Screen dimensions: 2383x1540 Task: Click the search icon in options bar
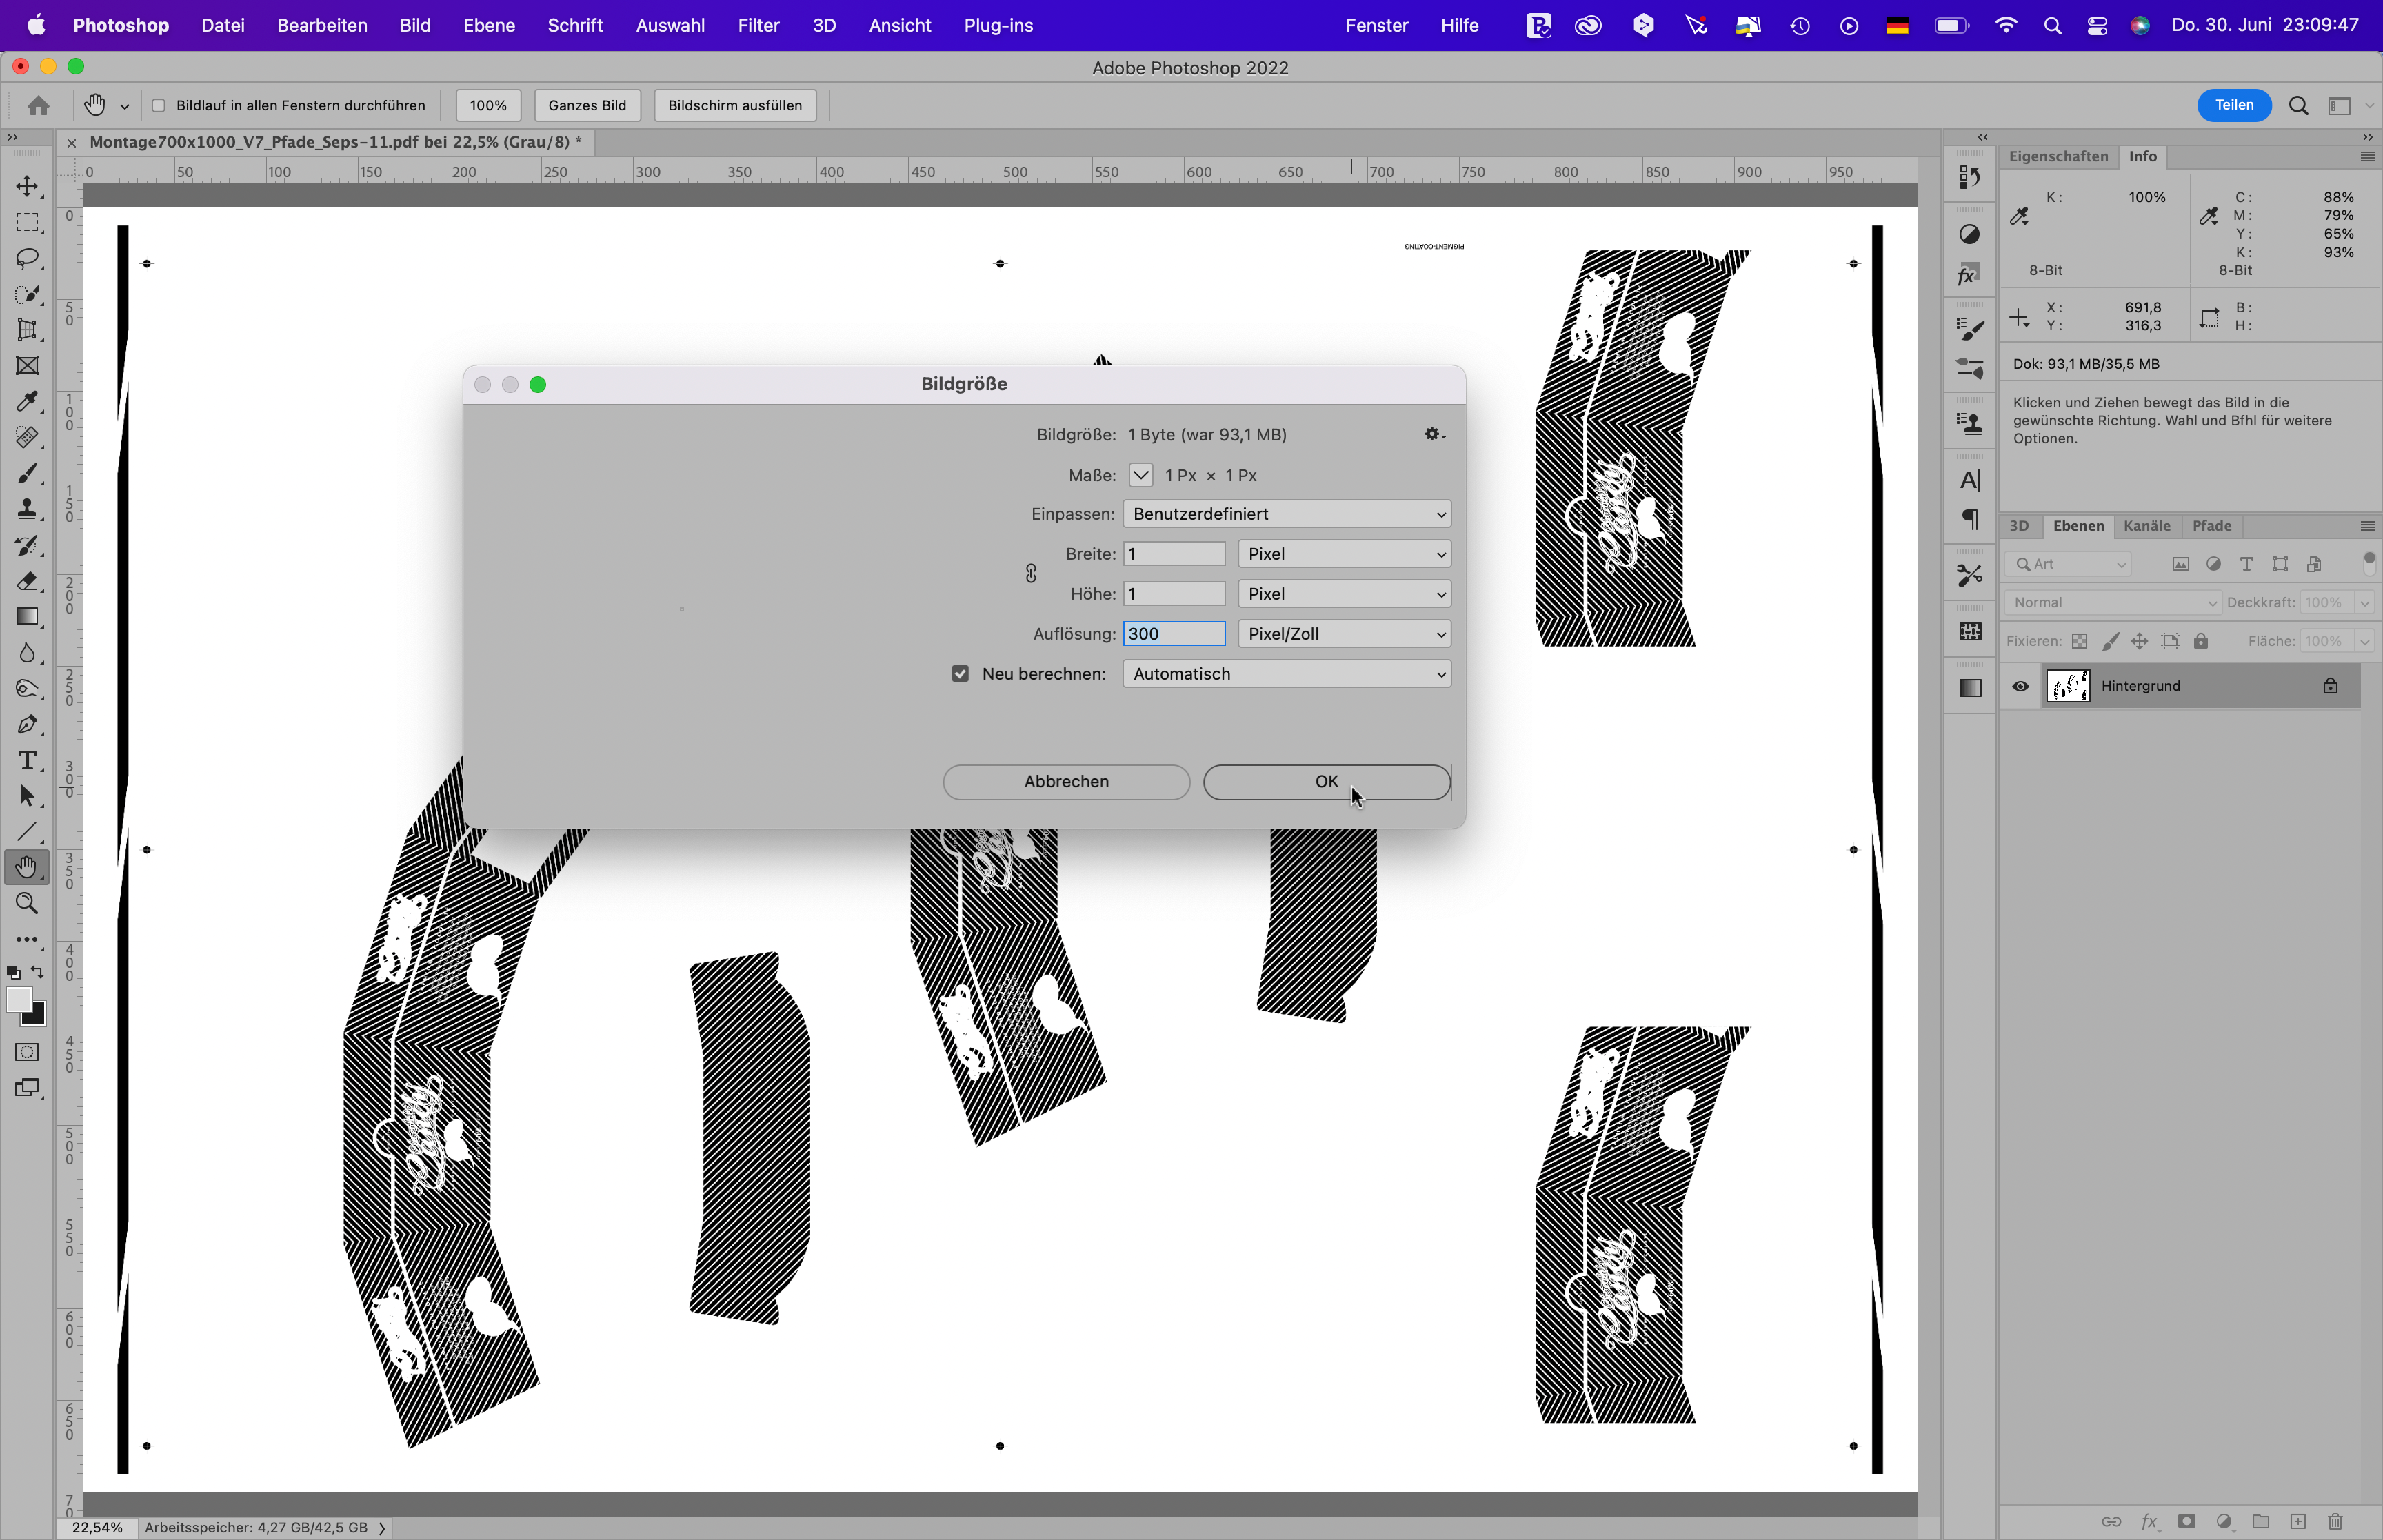click(x=2298, y=105)
